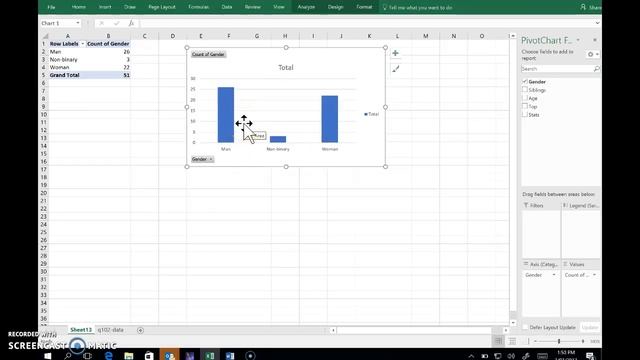Add a new sheet with plus button

pyautogui.click(x=140, y=330)
